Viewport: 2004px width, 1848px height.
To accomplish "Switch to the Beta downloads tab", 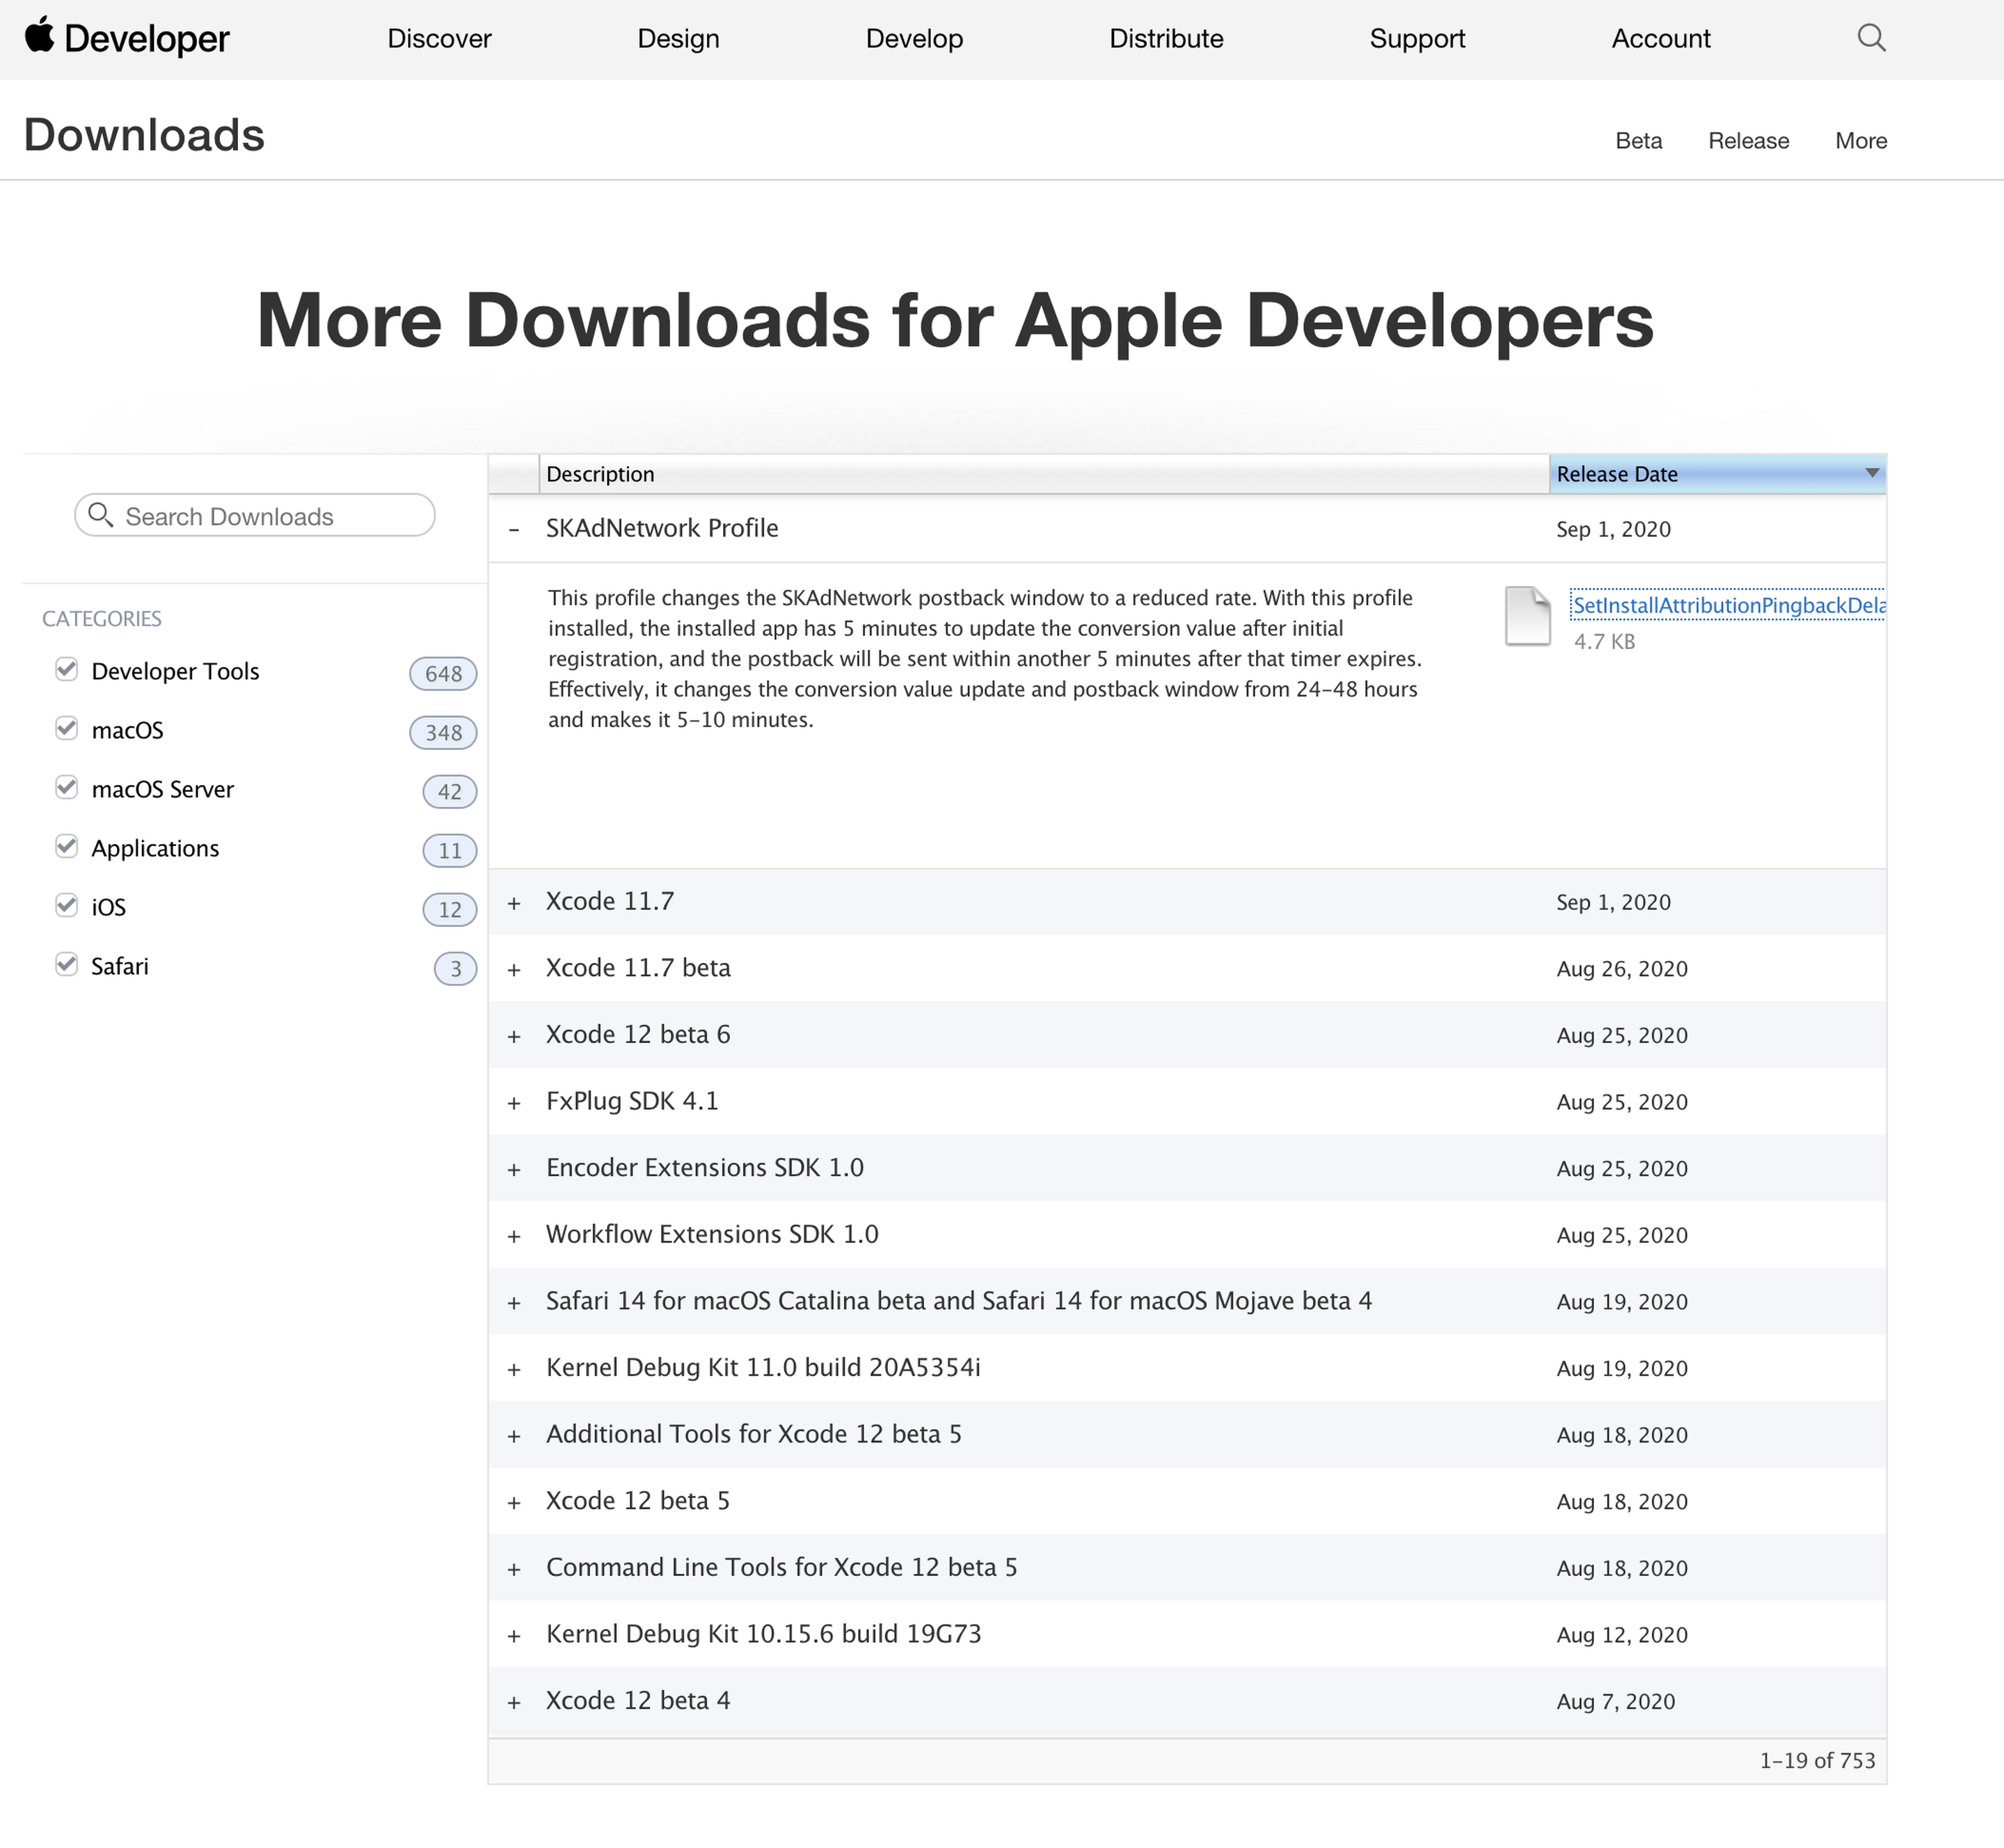I will point(1638,140).
